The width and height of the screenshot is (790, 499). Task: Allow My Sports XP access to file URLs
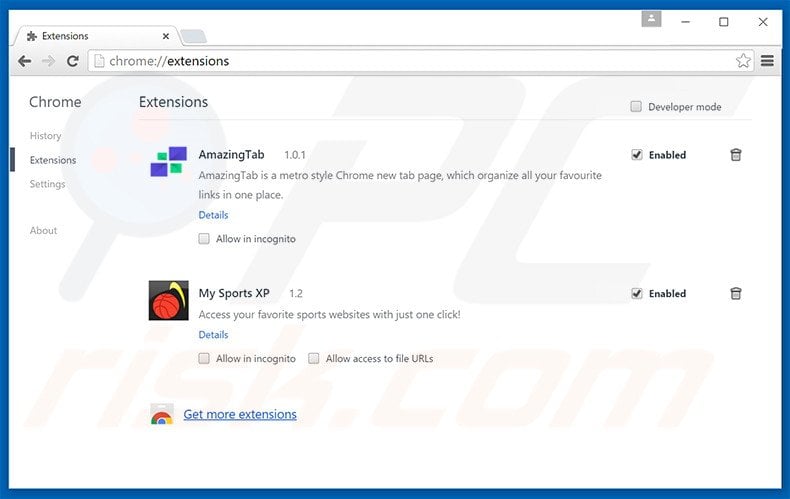coord(313,358)
